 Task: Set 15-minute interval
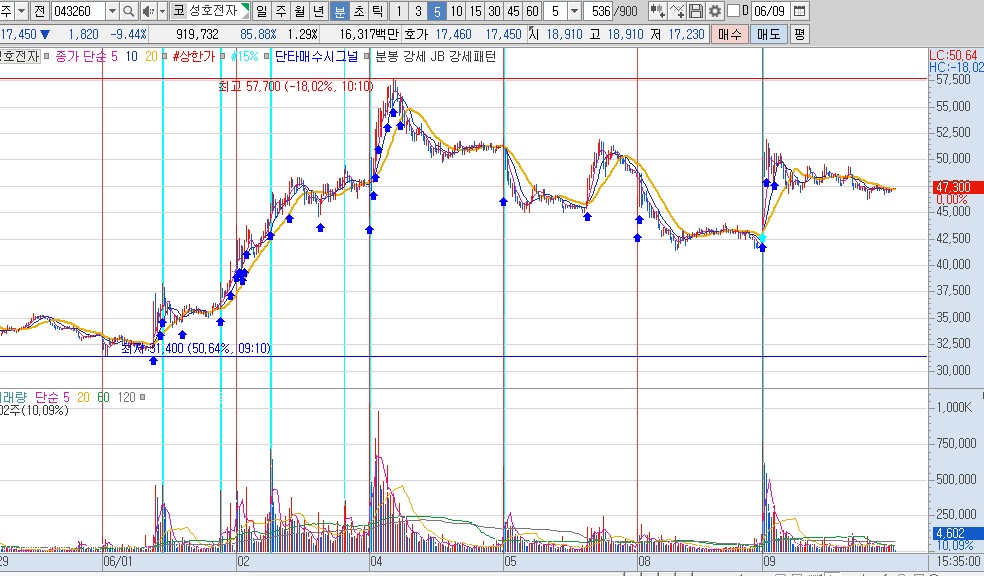pos(476,11)
